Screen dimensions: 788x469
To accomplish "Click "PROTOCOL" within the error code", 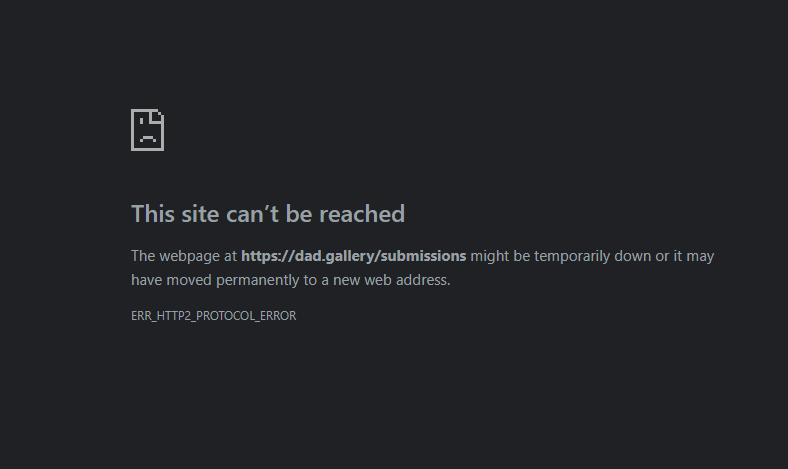I will pos(225,316).
